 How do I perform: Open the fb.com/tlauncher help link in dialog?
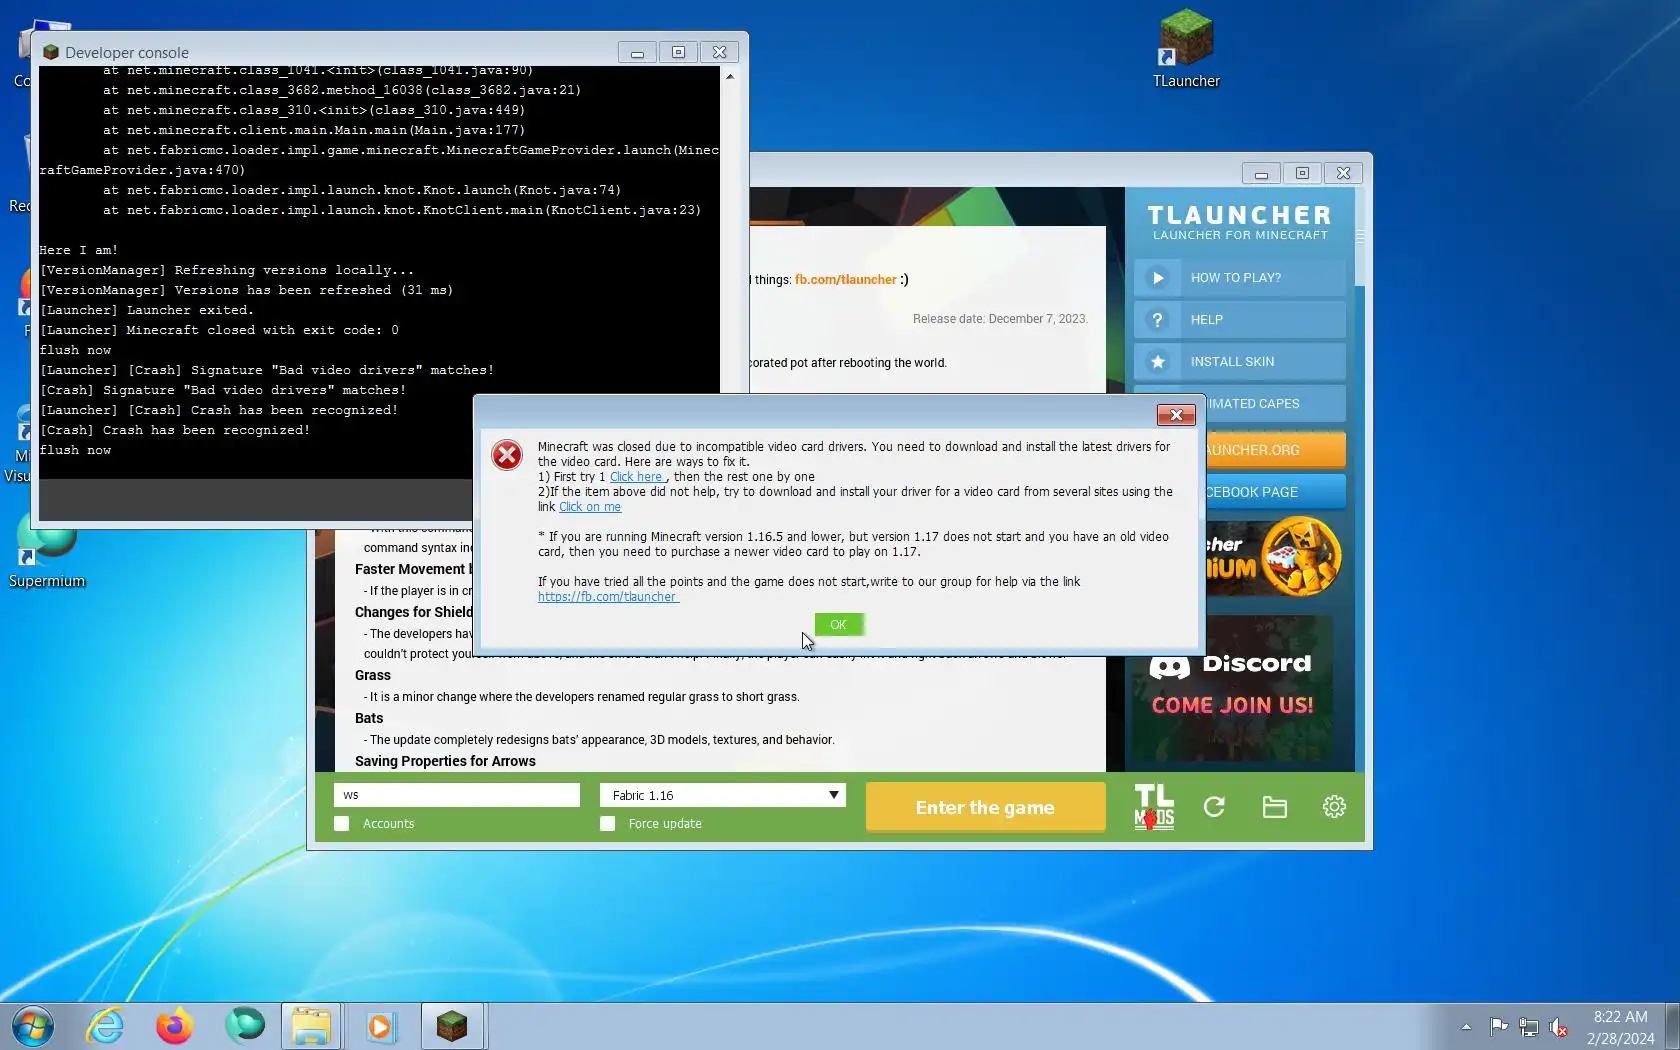[x=608, y=597]
